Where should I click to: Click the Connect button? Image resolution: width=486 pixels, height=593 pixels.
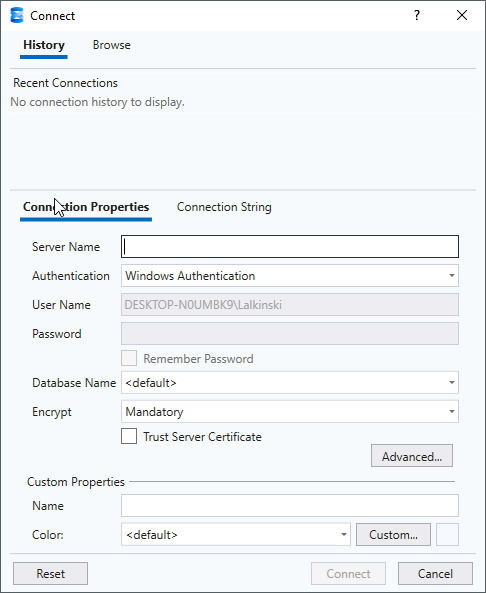tap(348, 574)
